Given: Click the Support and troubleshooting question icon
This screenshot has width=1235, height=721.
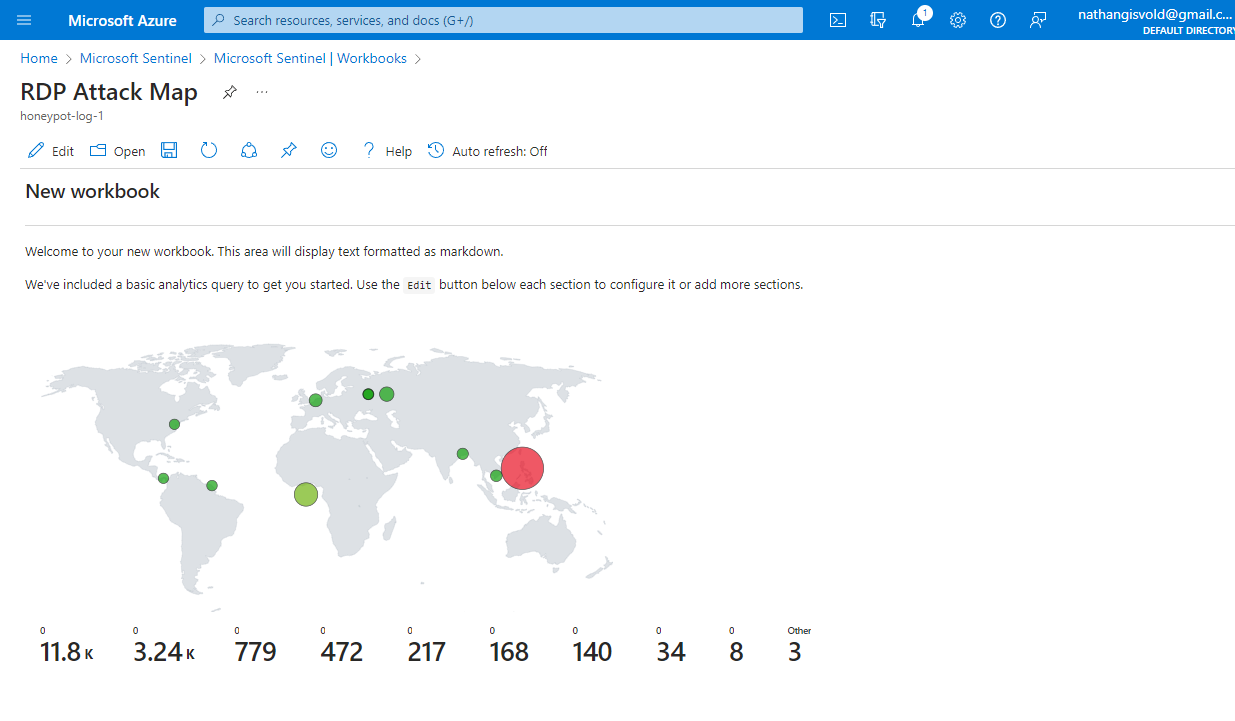Looking at the screenshot, I should tap(998, 20).
